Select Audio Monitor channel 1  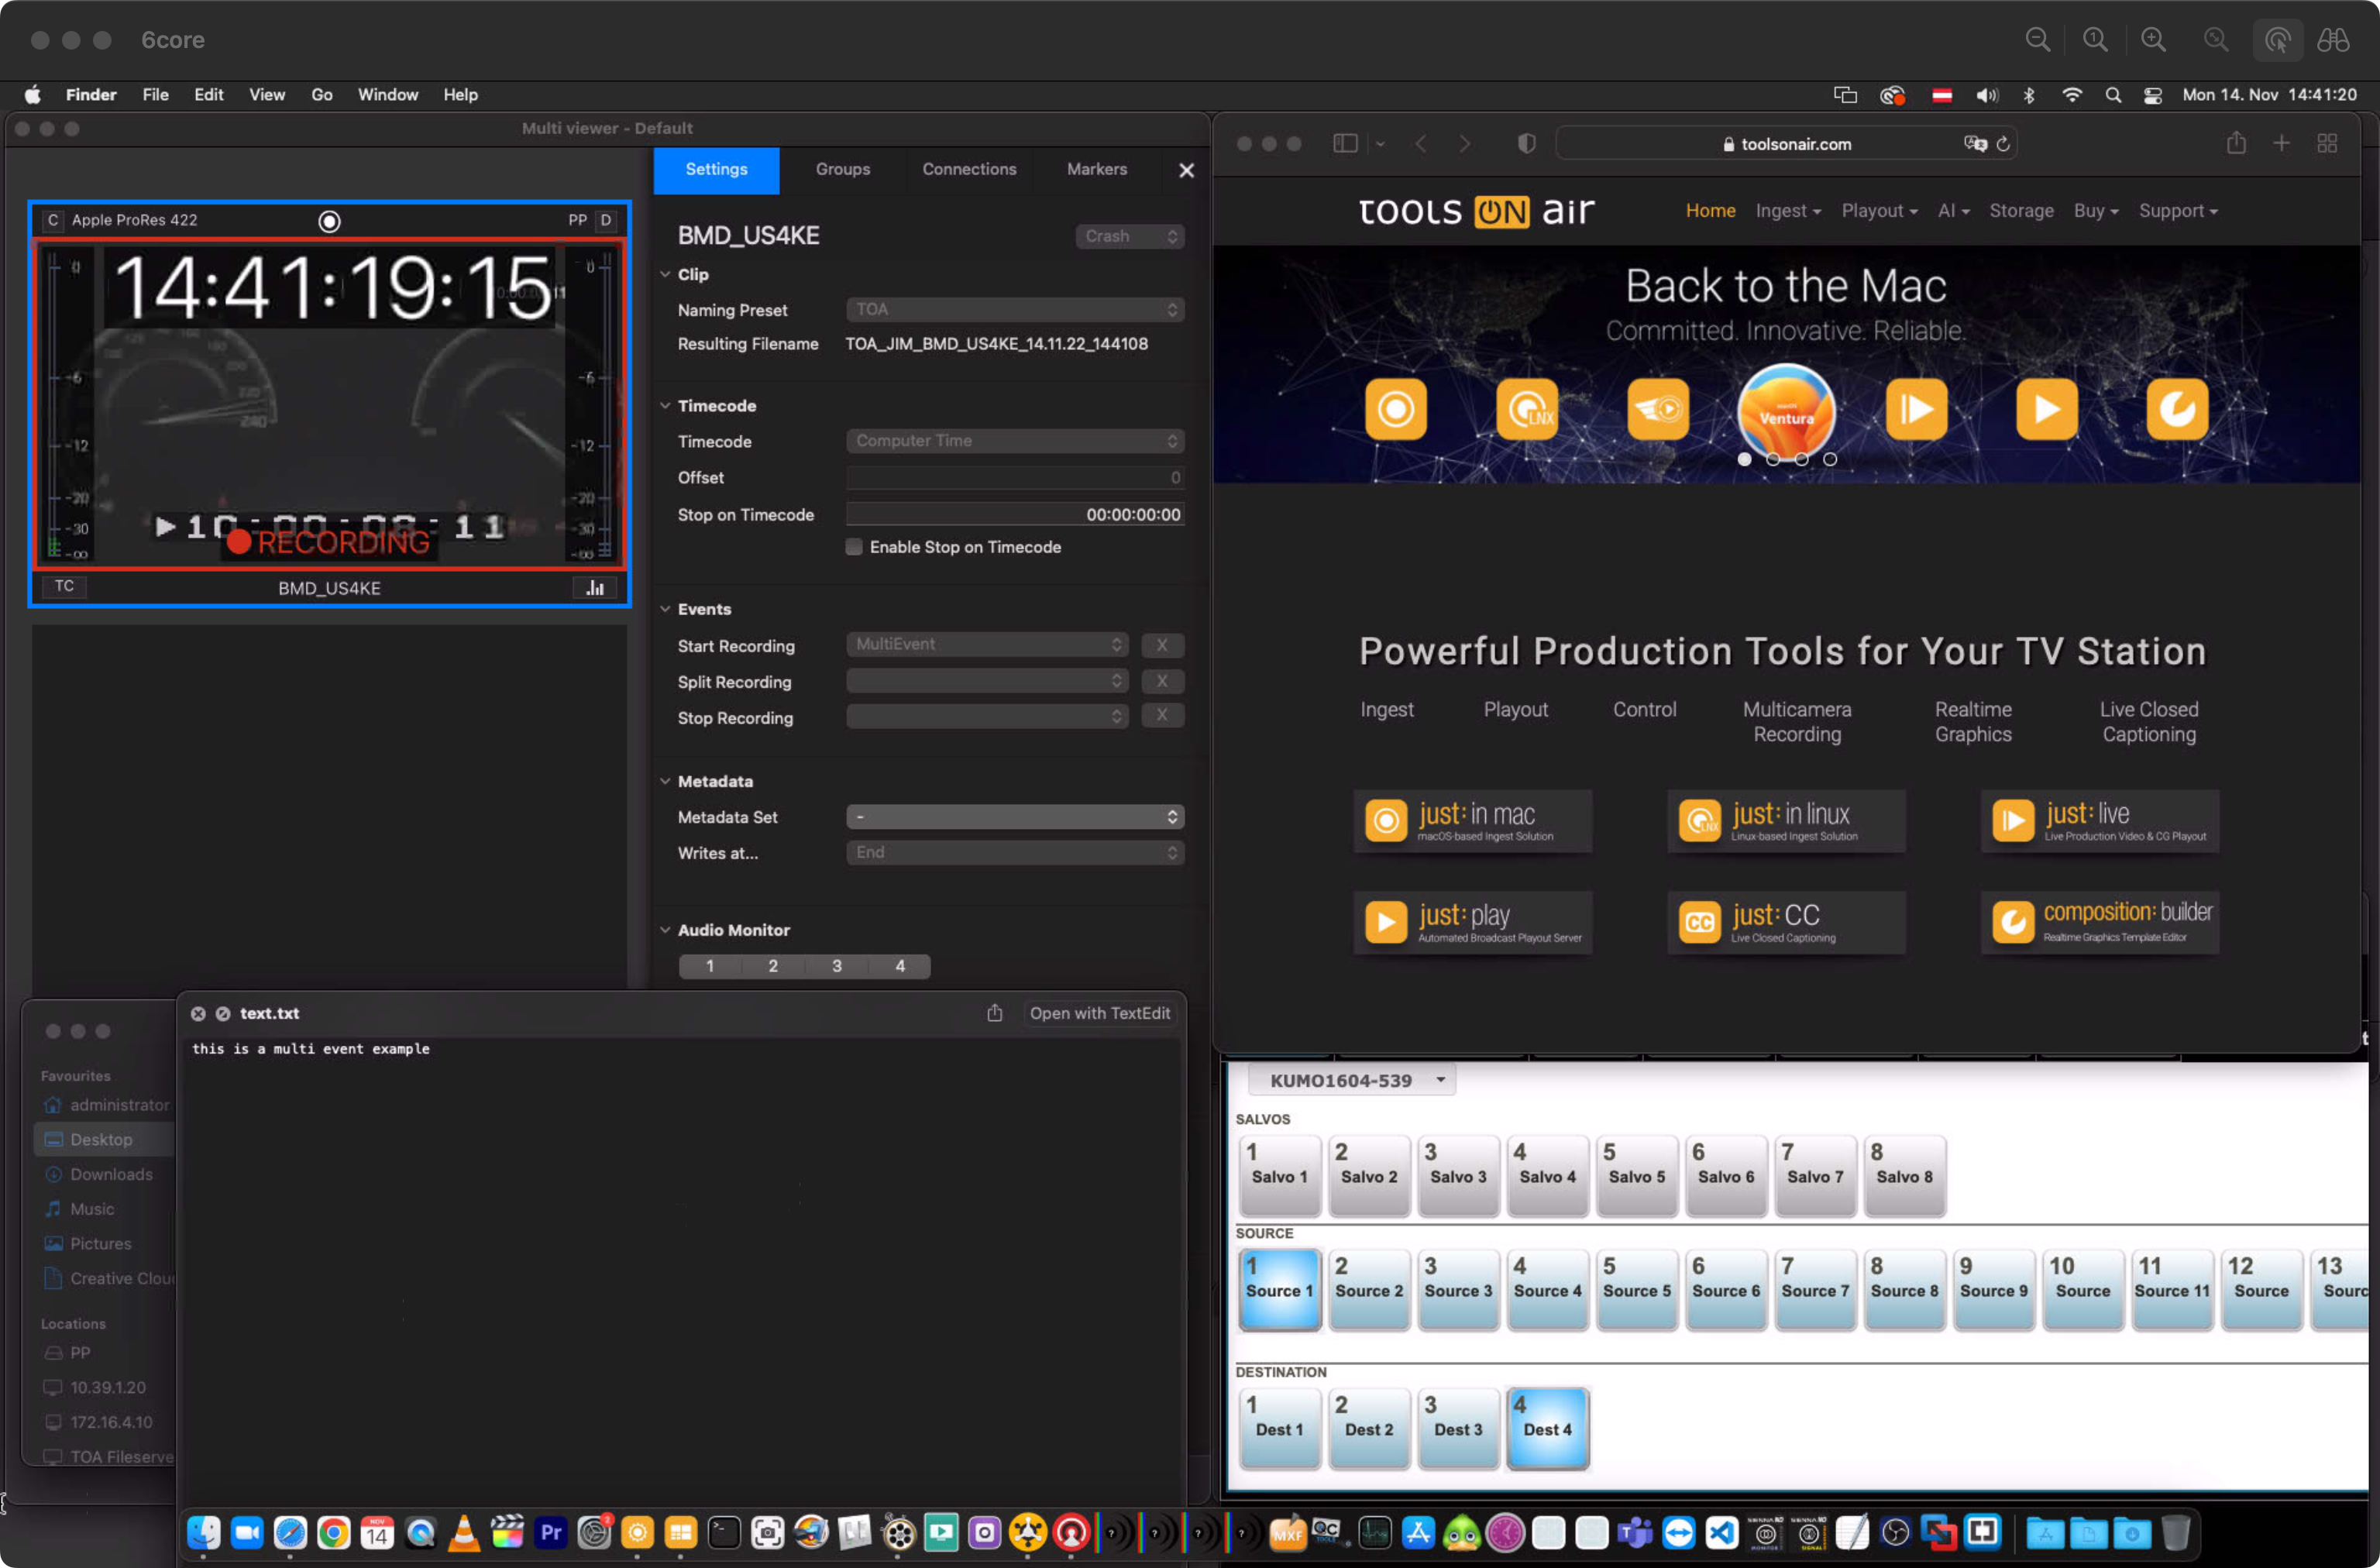pos(710,966)
